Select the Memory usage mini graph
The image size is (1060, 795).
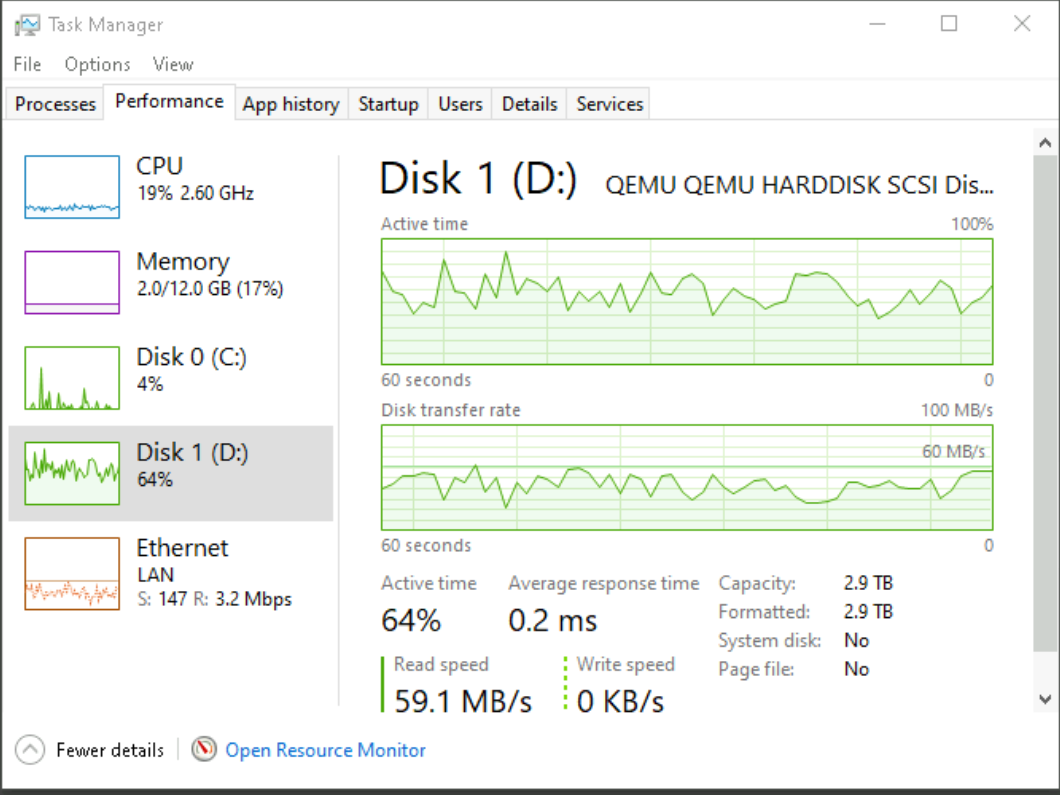(x=72, y=283)
